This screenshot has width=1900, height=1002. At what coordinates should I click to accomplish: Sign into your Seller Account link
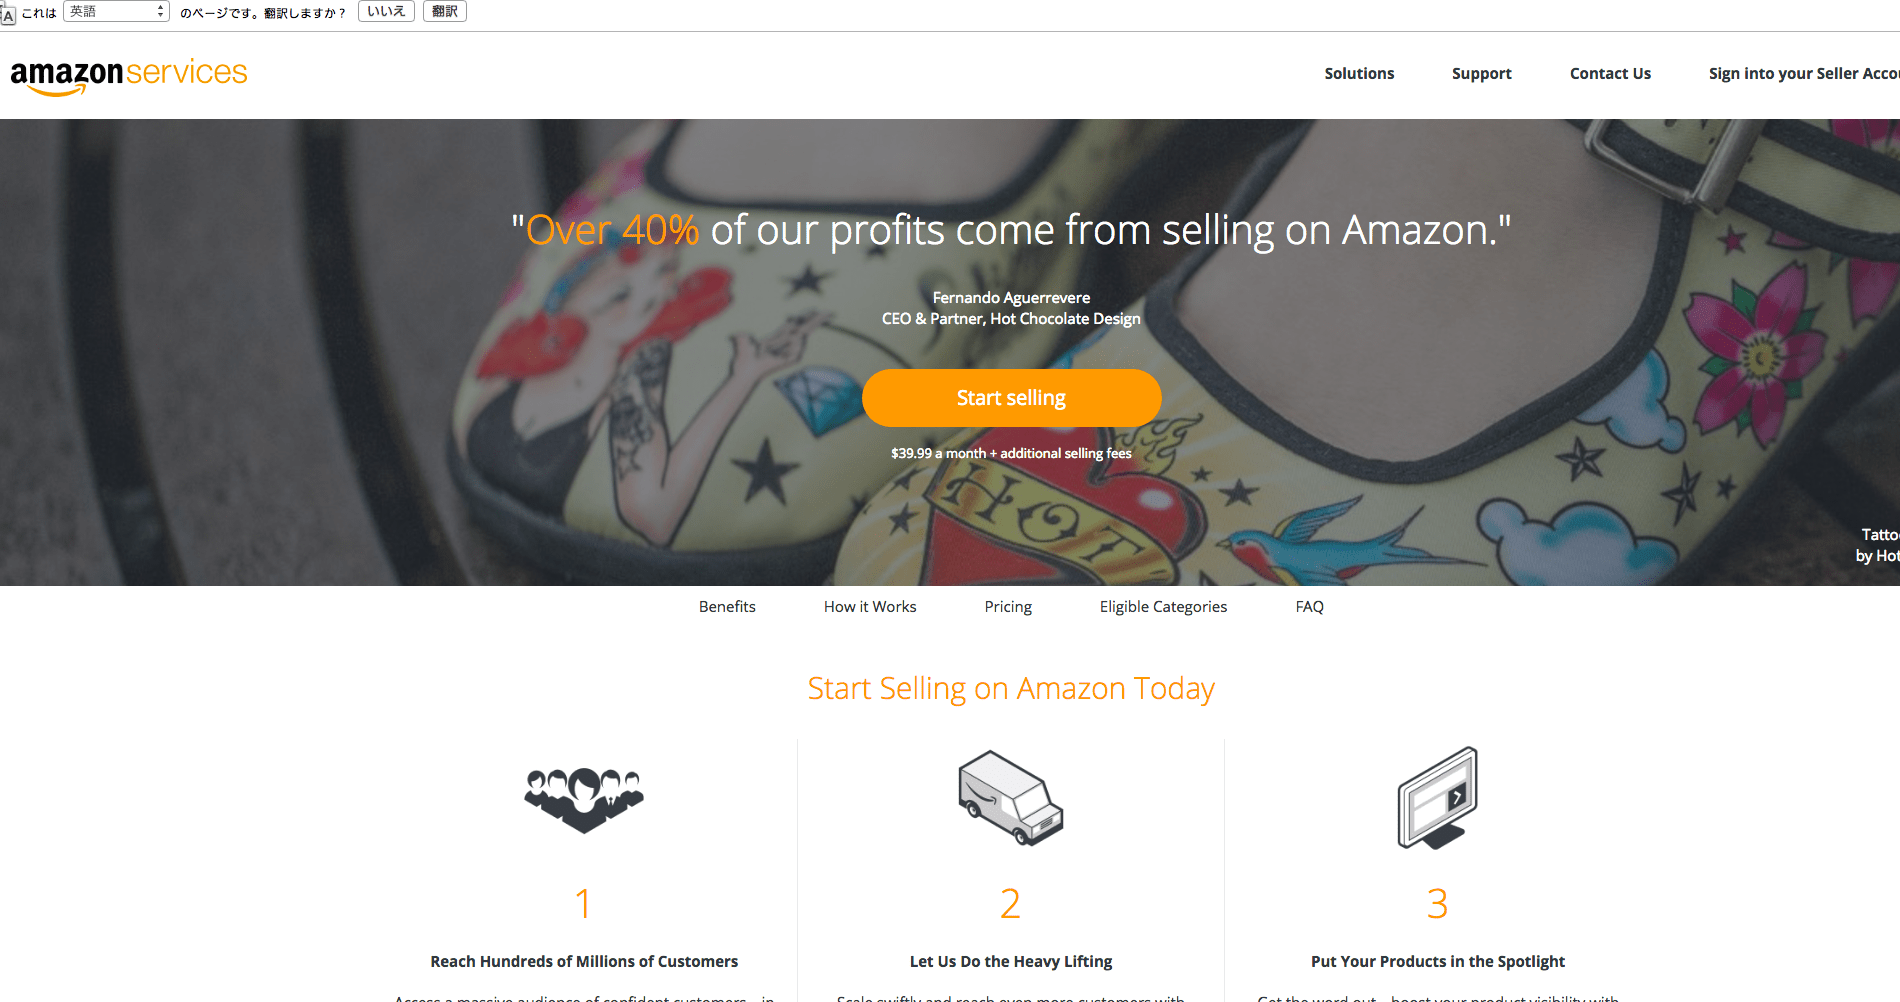point(1804,74)
